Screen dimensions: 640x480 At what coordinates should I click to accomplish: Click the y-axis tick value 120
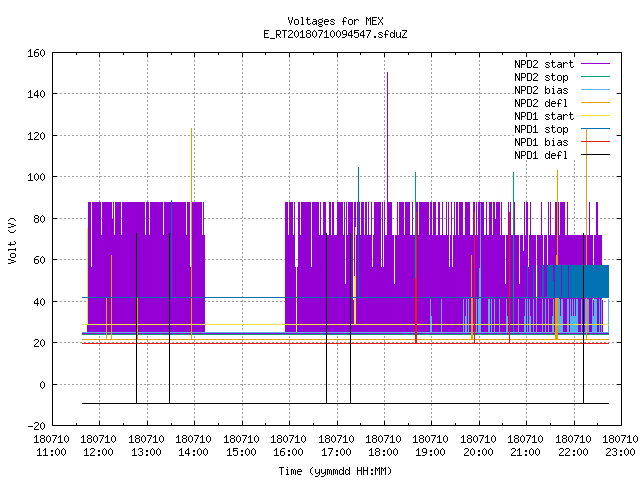[36, 136]
